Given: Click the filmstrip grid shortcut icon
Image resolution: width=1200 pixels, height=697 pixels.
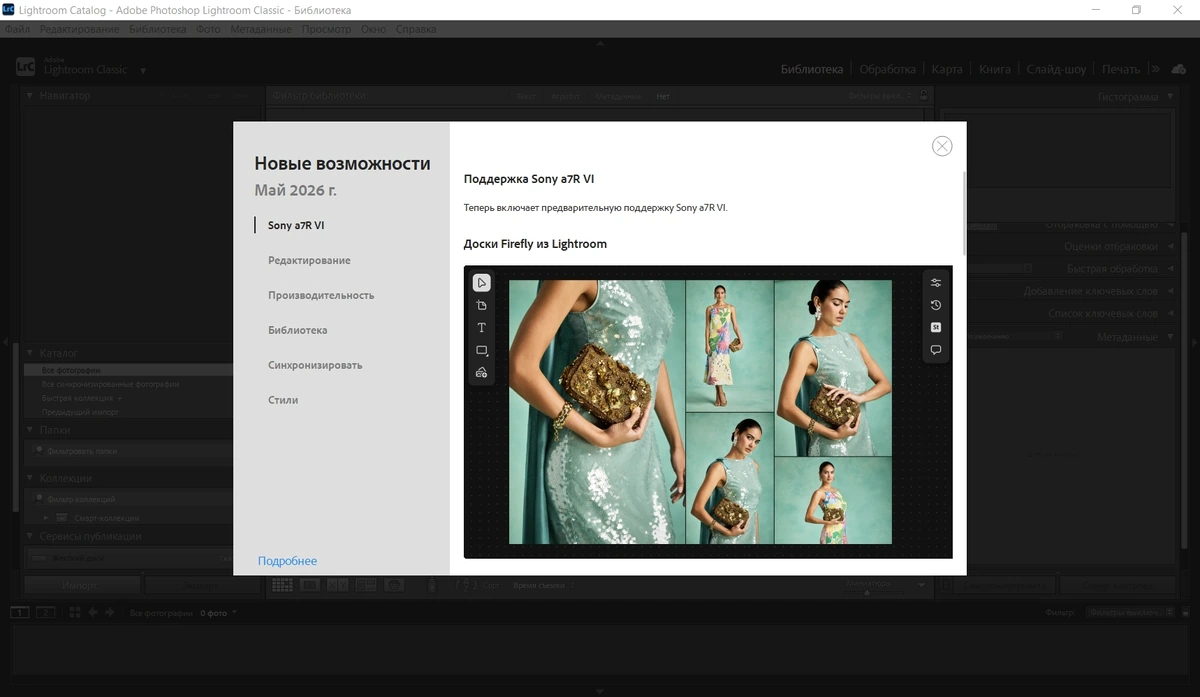Looking at the screenshot, I should pos(76,612).
